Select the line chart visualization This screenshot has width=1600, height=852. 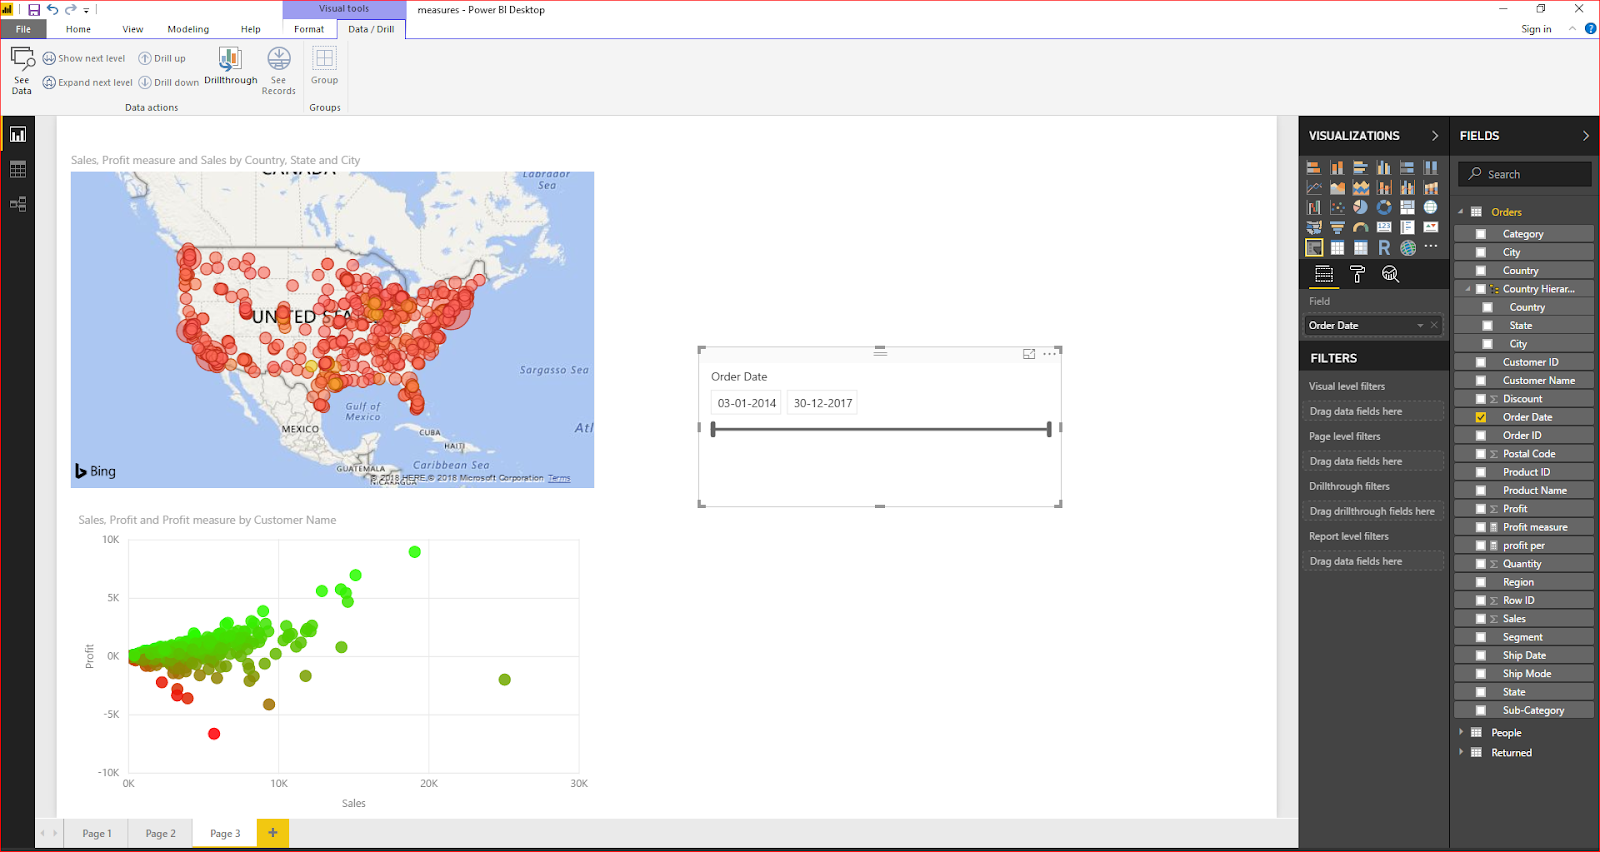(1314, 188)
